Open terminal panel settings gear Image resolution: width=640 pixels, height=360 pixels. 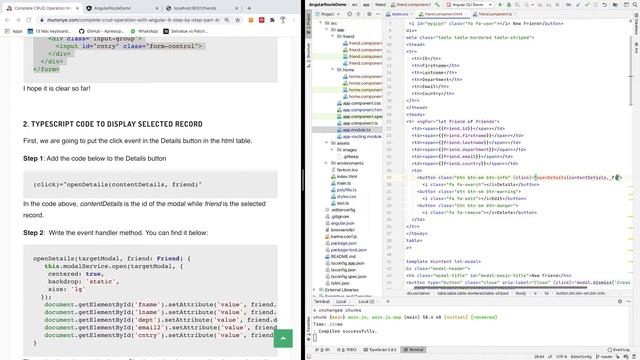tap(620, 301)
